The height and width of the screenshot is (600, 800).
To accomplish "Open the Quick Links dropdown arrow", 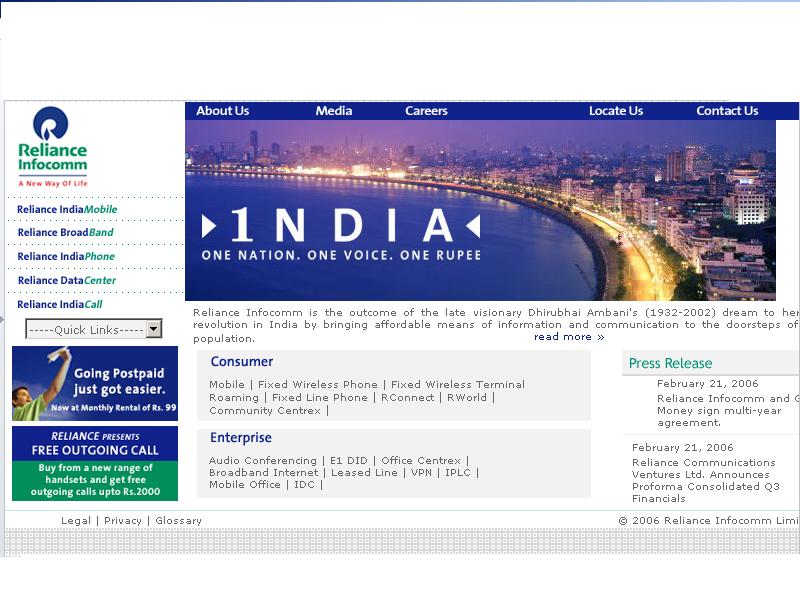I will click(x=154, y=329).
